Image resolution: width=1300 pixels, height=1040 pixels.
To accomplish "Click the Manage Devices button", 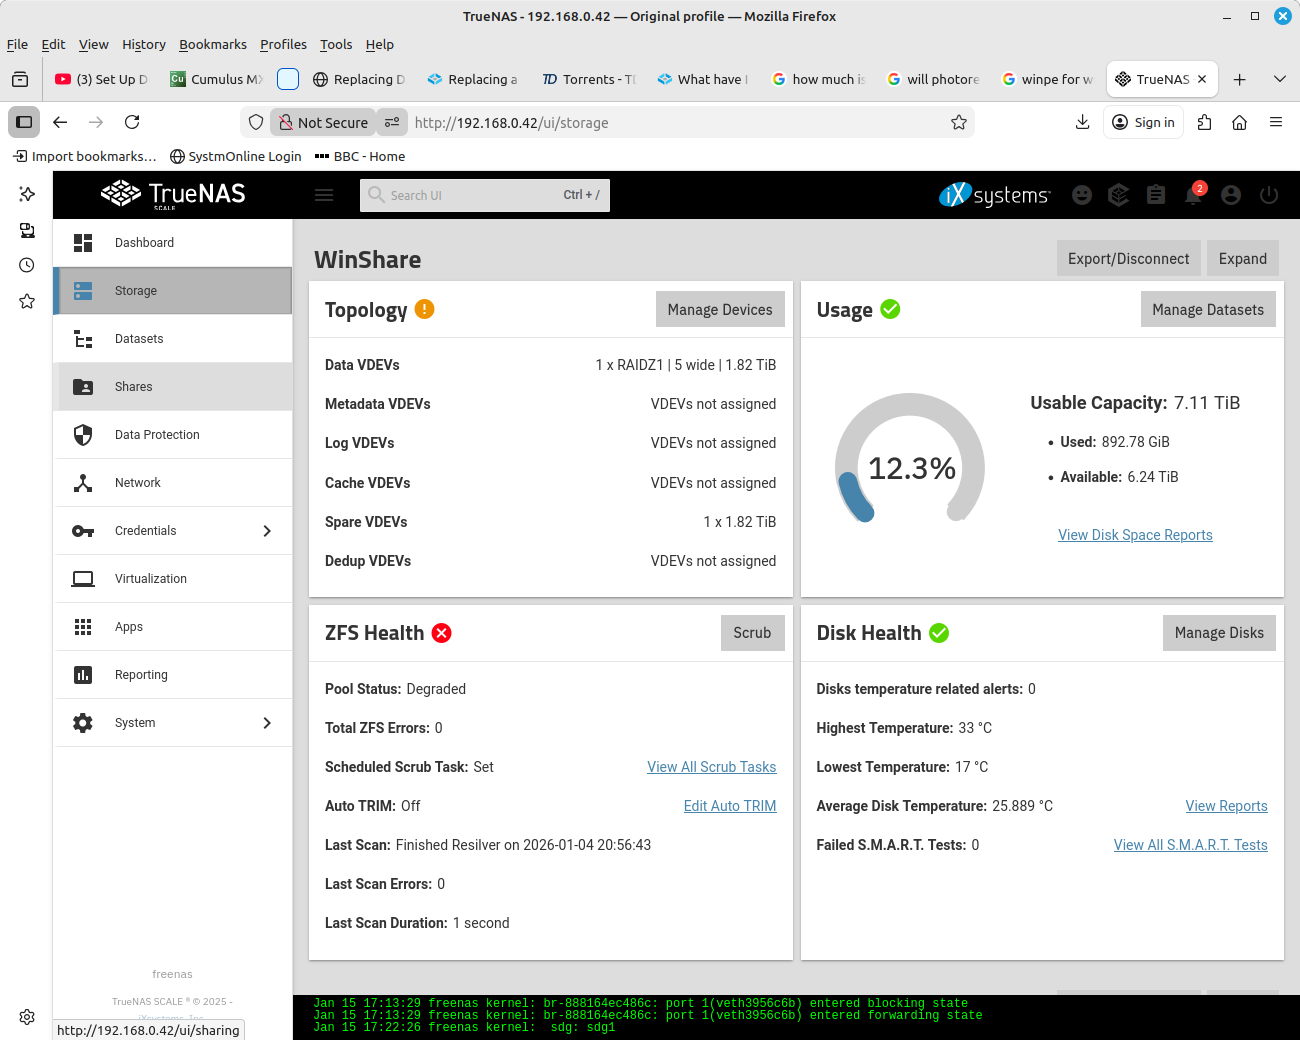I will [719, 310].
